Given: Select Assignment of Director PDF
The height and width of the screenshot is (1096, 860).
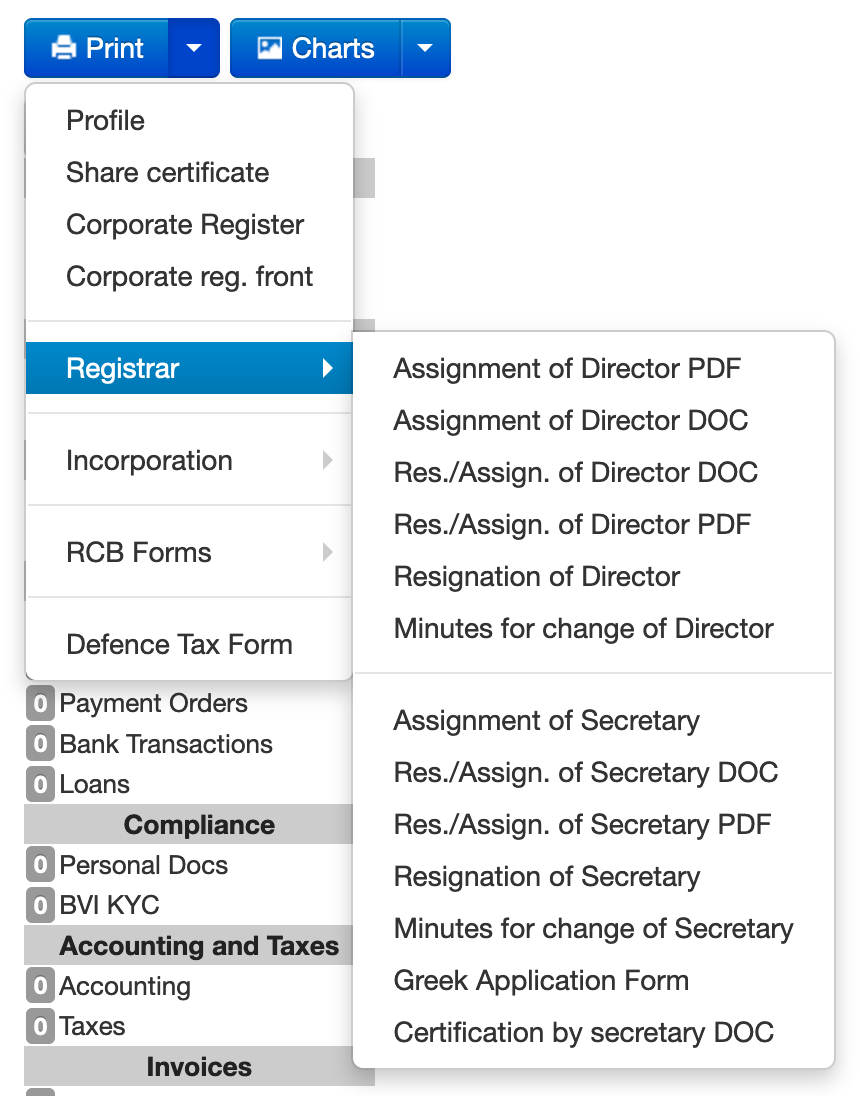Looking at the screenshot, I should (567, 369).
